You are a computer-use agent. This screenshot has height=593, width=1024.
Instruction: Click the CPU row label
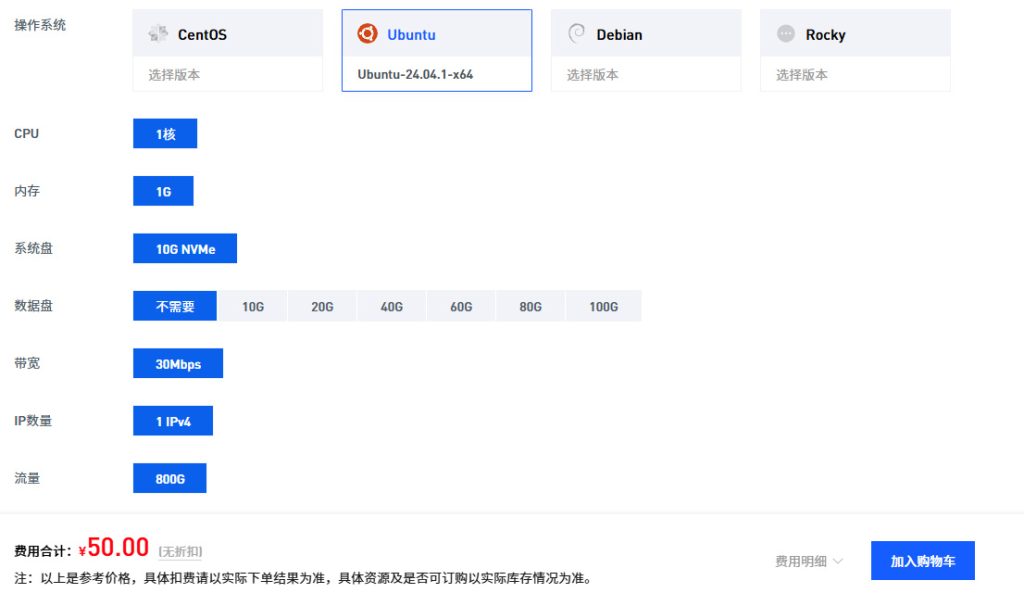(x=26, y=133)
